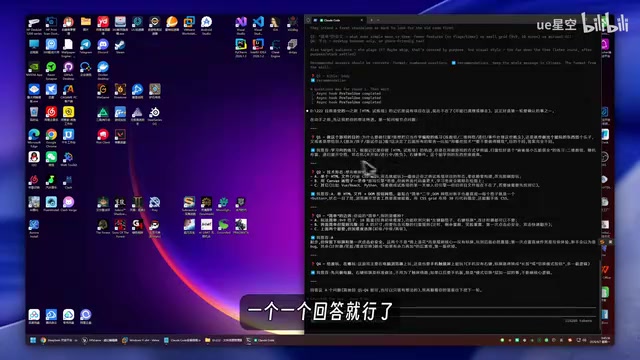
Task: Open the SteelSeries GG desktop shortcut
Action: (155, 115)
